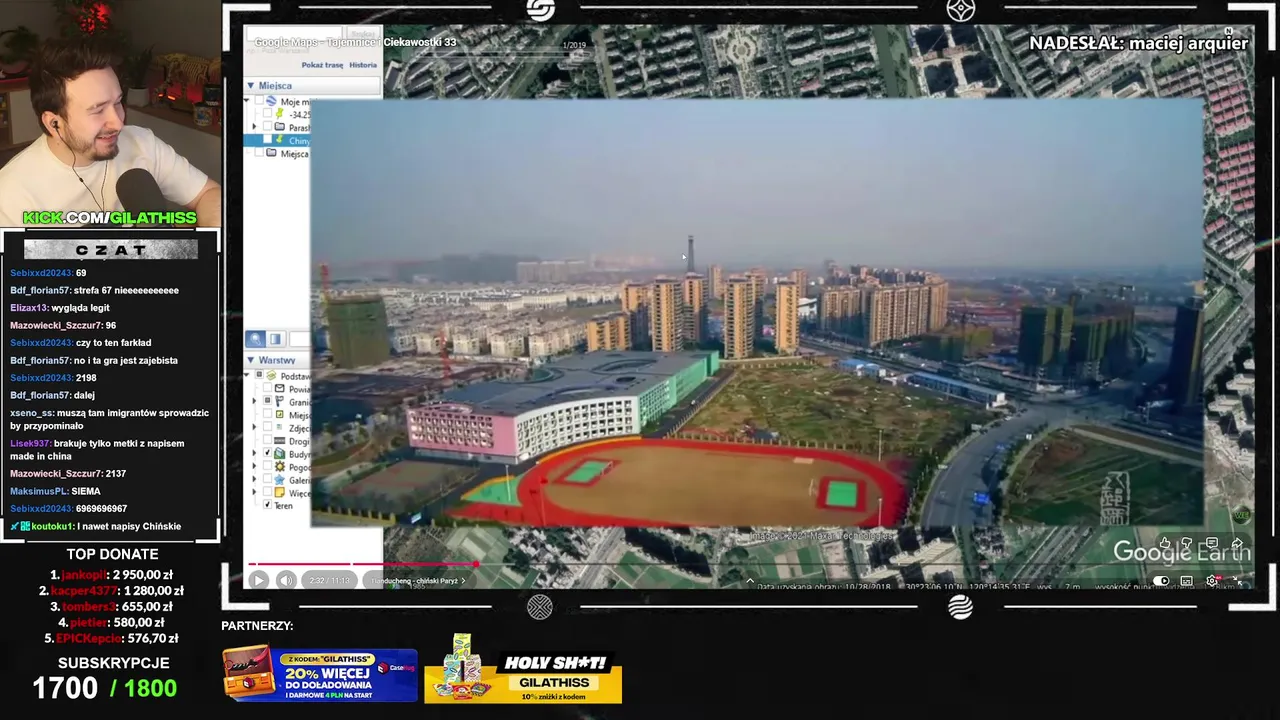Click the envelope icon of Powiadomienia layer
The height and width of the screenshot is (720, 1280).
pyautogui.click(x=280, y=389)
